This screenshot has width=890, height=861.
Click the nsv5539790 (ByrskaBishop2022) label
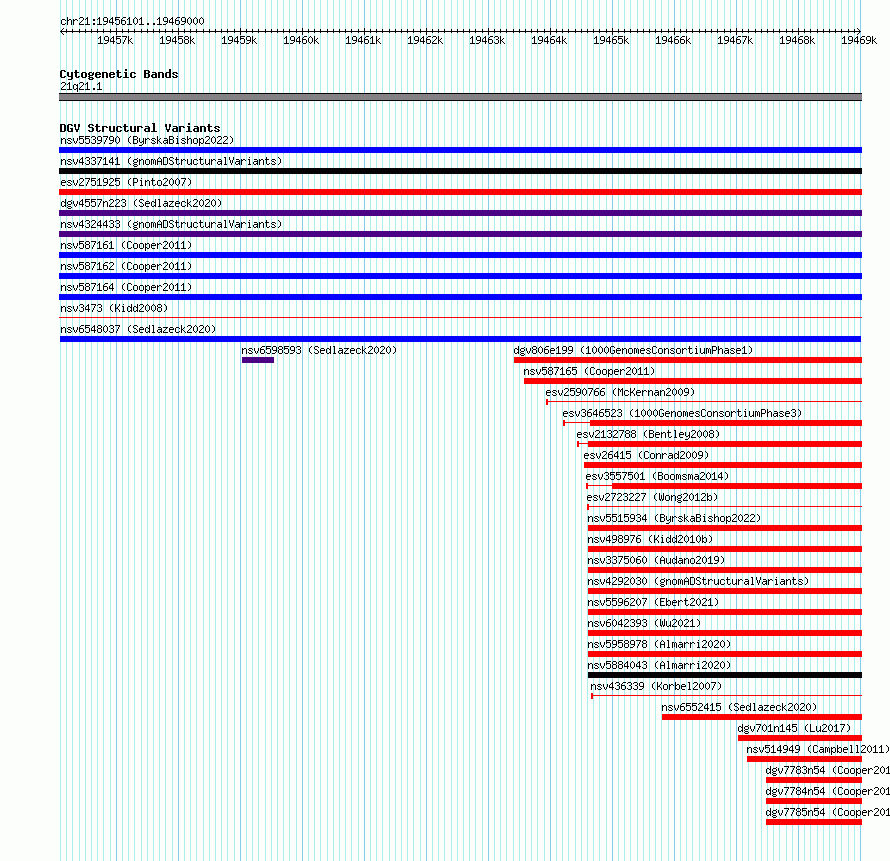click(147, 140)
